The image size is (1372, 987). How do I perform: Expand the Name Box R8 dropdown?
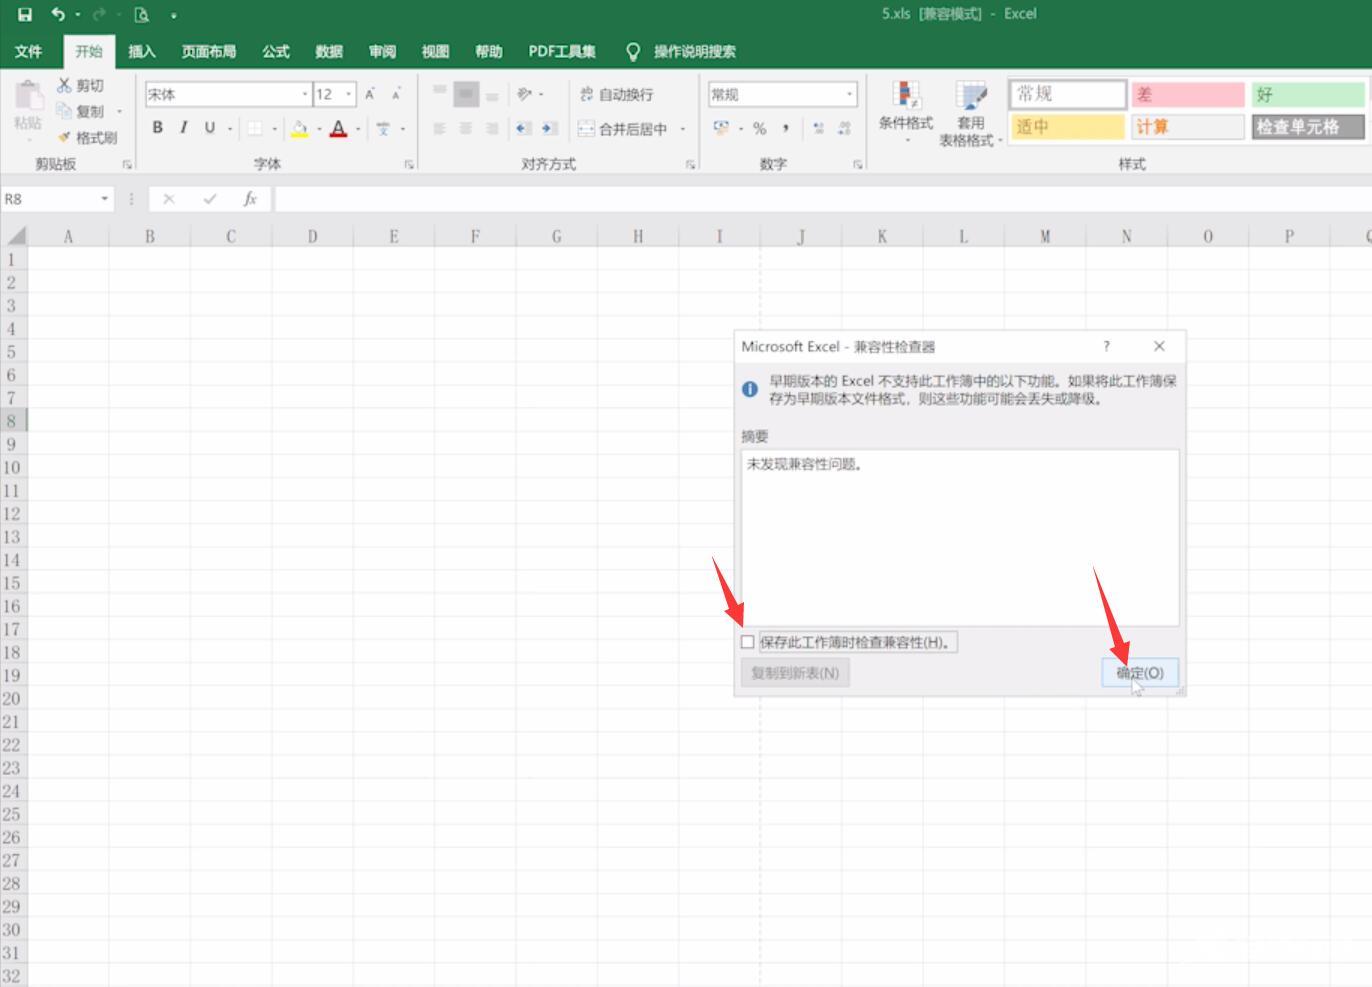(x=105, y=199)
